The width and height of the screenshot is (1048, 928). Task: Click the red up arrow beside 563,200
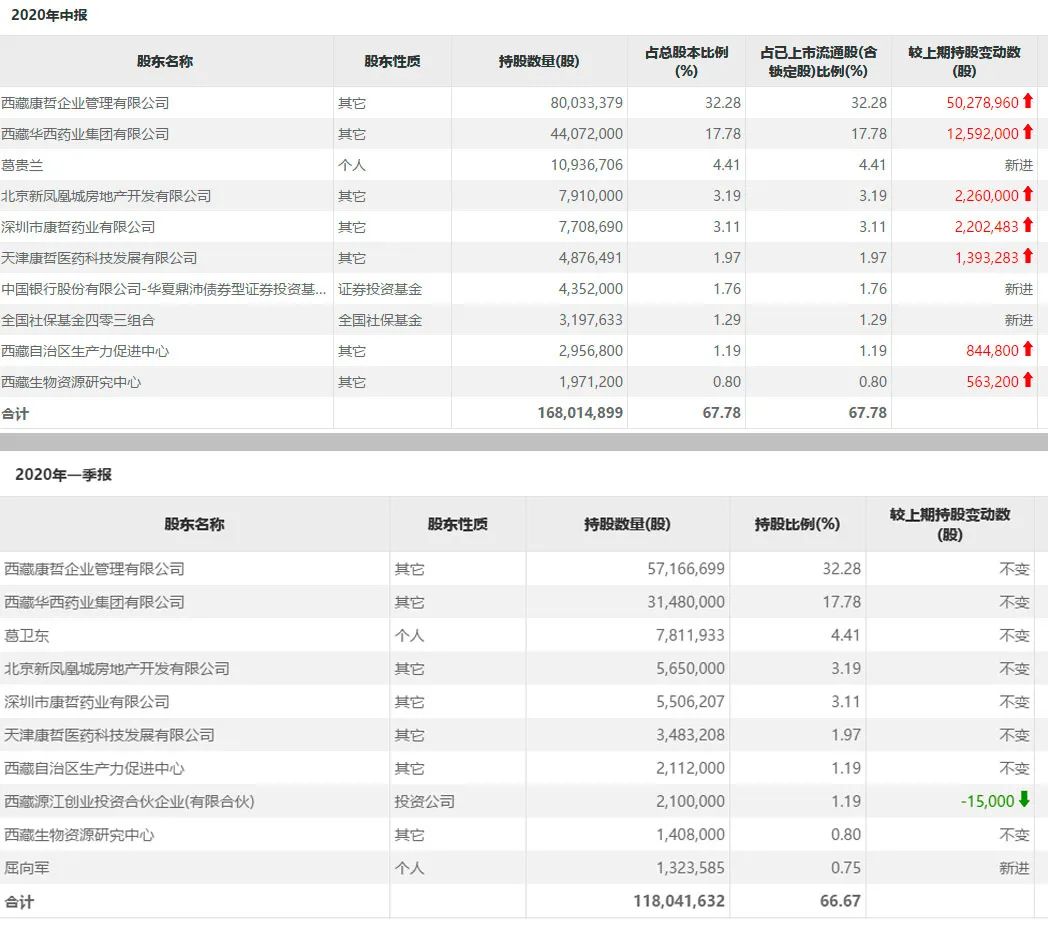click(1028, 380)
